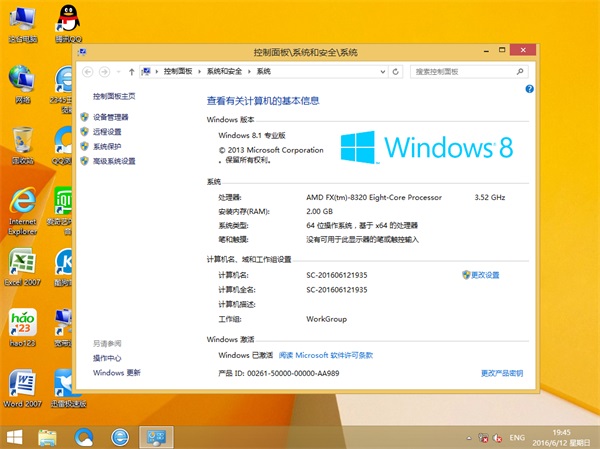Open 设备管理器 (Device Manager) link
The image size is (600, 449).
(x=110, y=117)
